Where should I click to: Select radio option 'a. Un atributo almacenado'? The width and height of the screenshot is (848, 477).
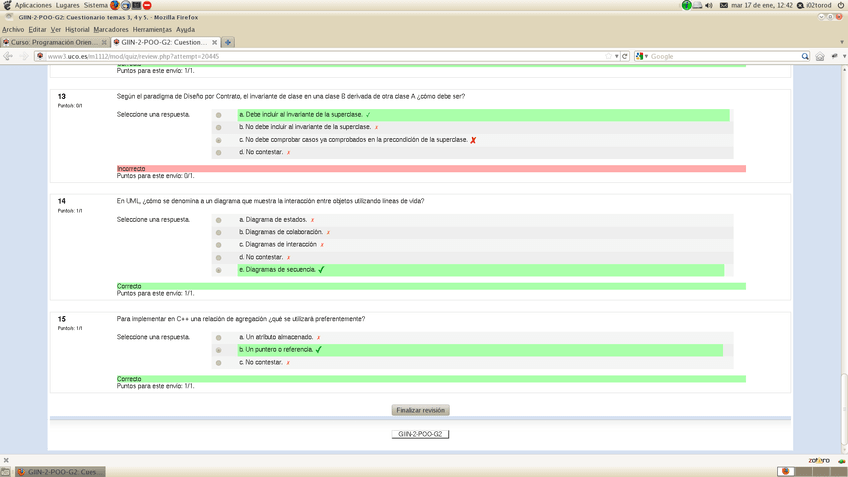point(219,338)
